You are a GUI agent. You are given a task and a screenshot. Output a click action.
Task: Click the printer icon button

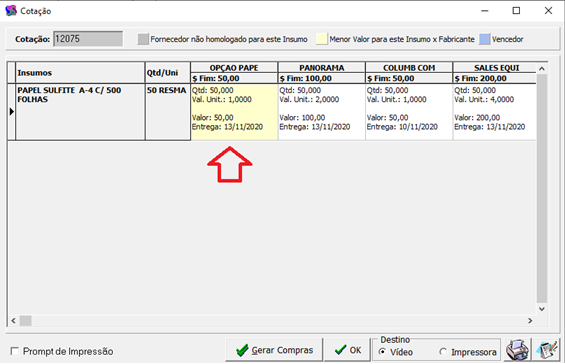point(517,350)
